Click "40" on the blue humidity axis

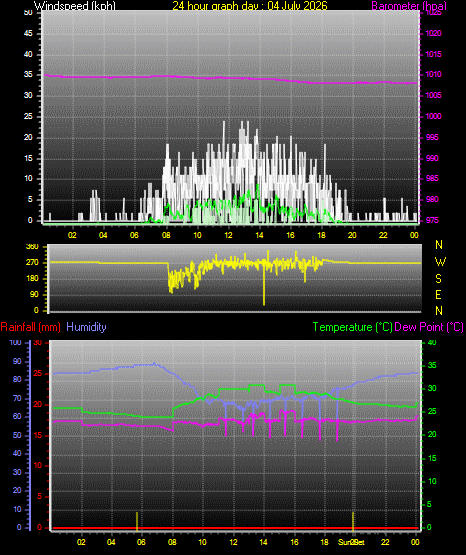pyautogui.click(x=17, y=453)
